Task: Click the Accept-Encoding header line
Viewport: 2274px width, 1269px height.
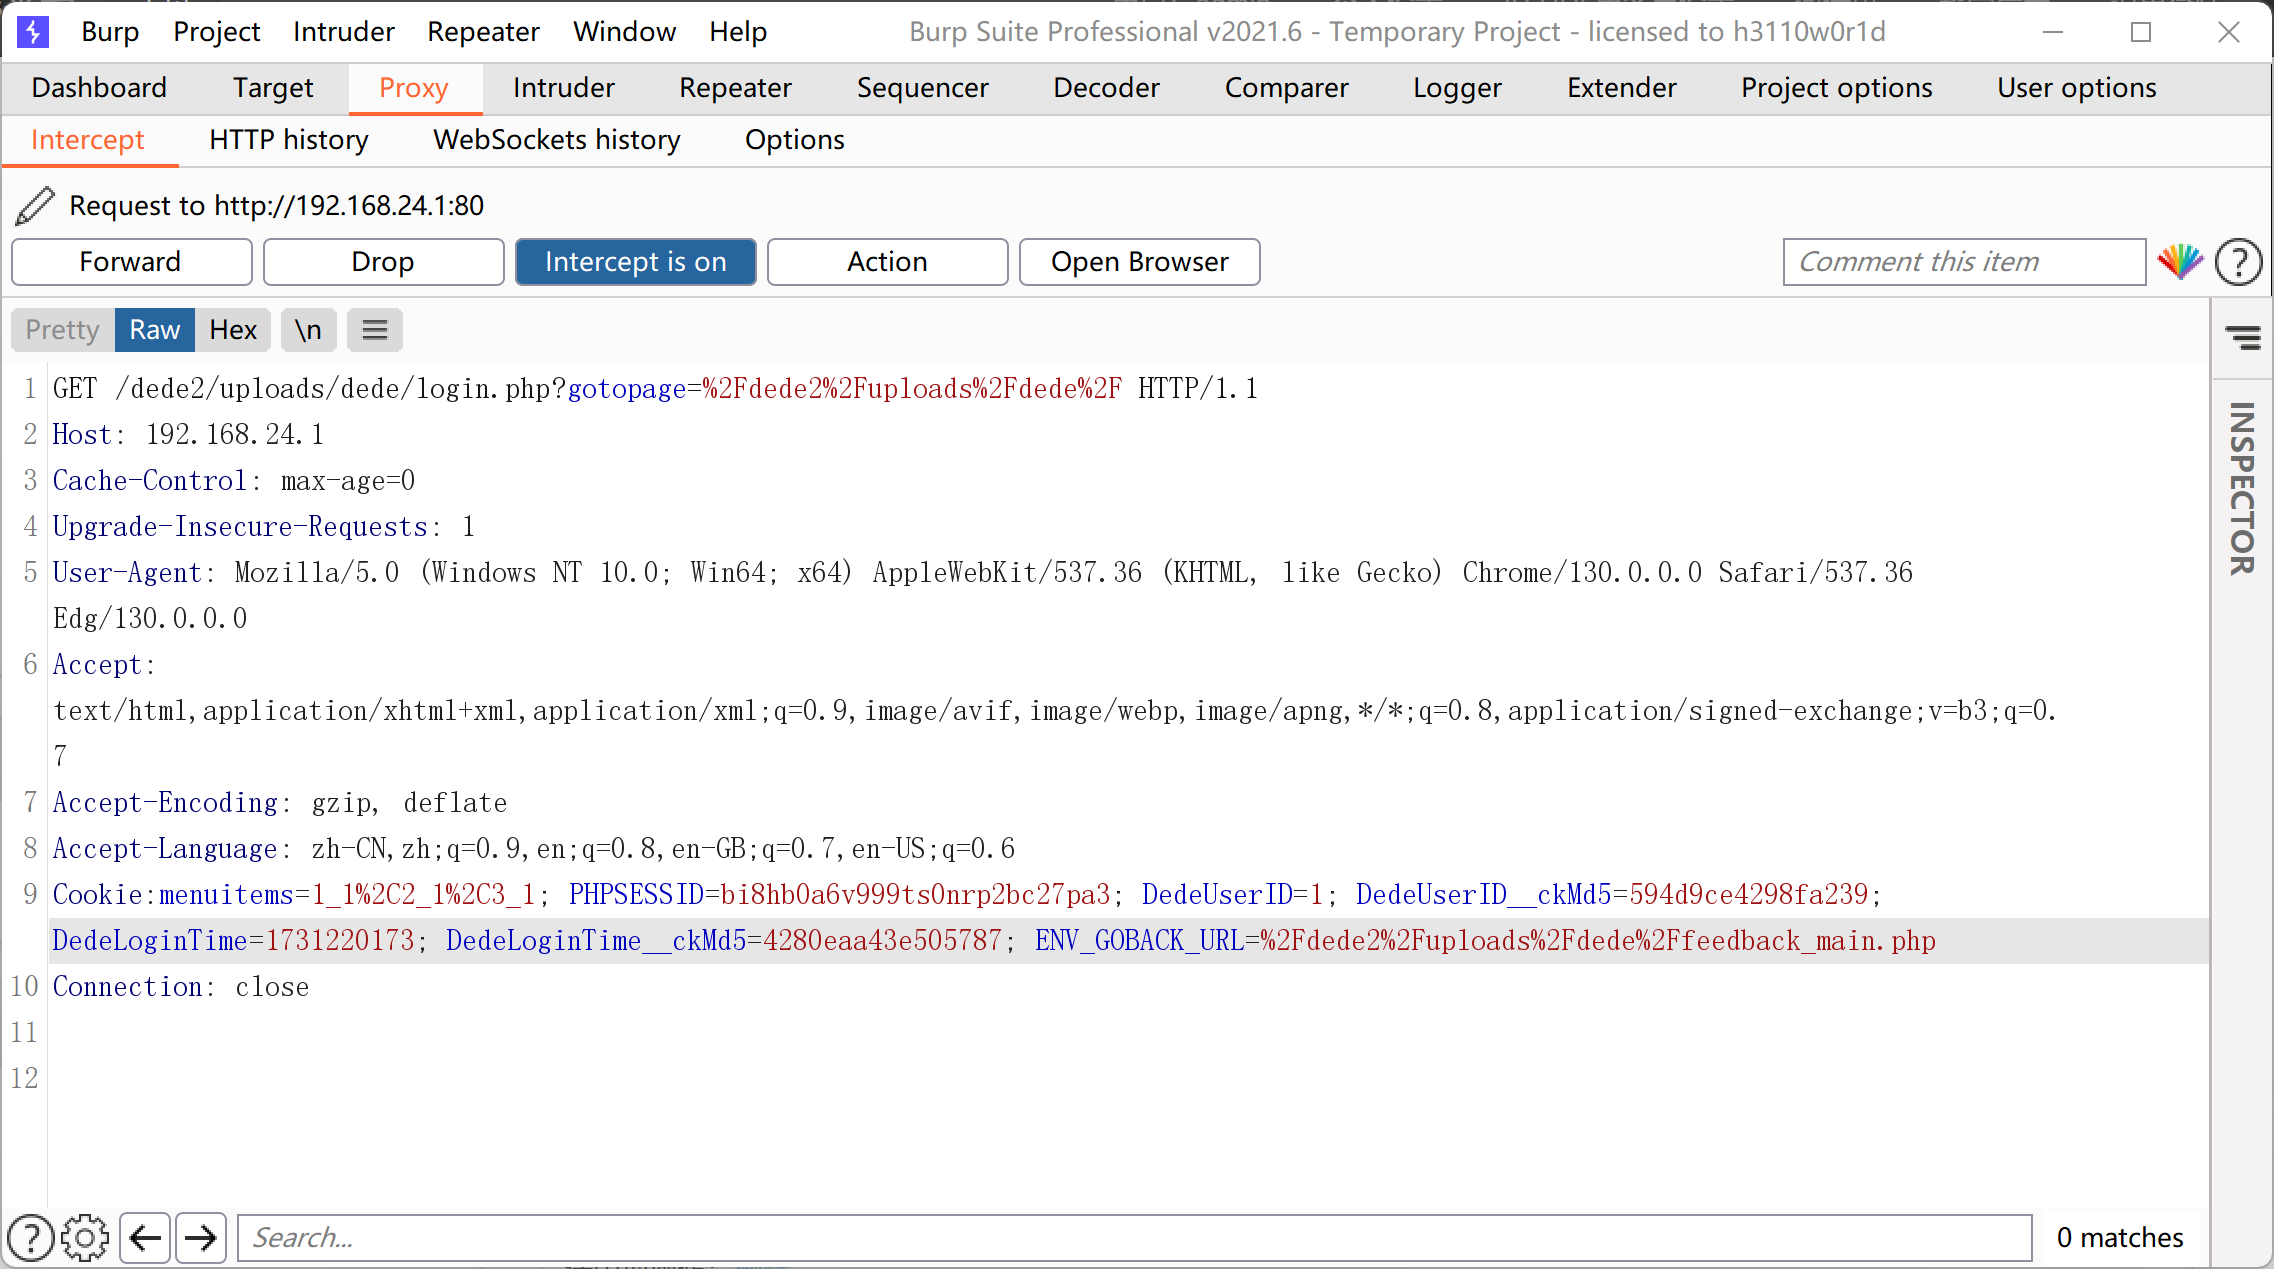Action: (x=280, y=802)
